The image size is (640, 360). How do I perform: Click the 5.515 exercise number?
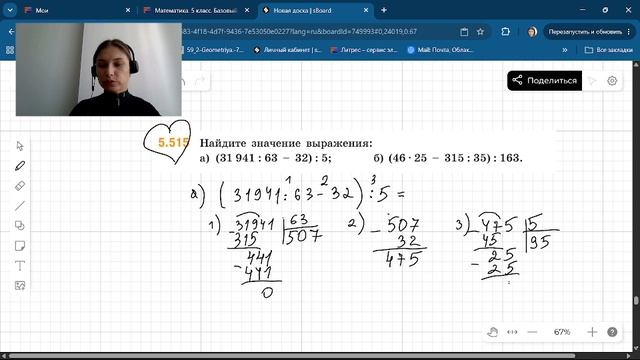pos(173,142)
